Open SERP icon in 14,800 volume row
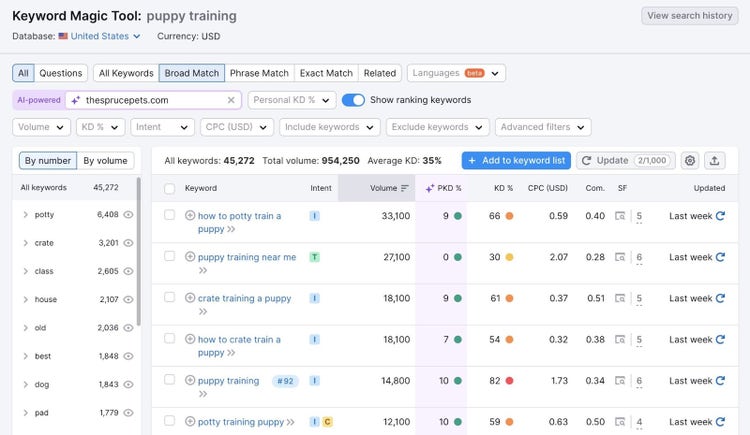750x435 pixels. (620, 380)
